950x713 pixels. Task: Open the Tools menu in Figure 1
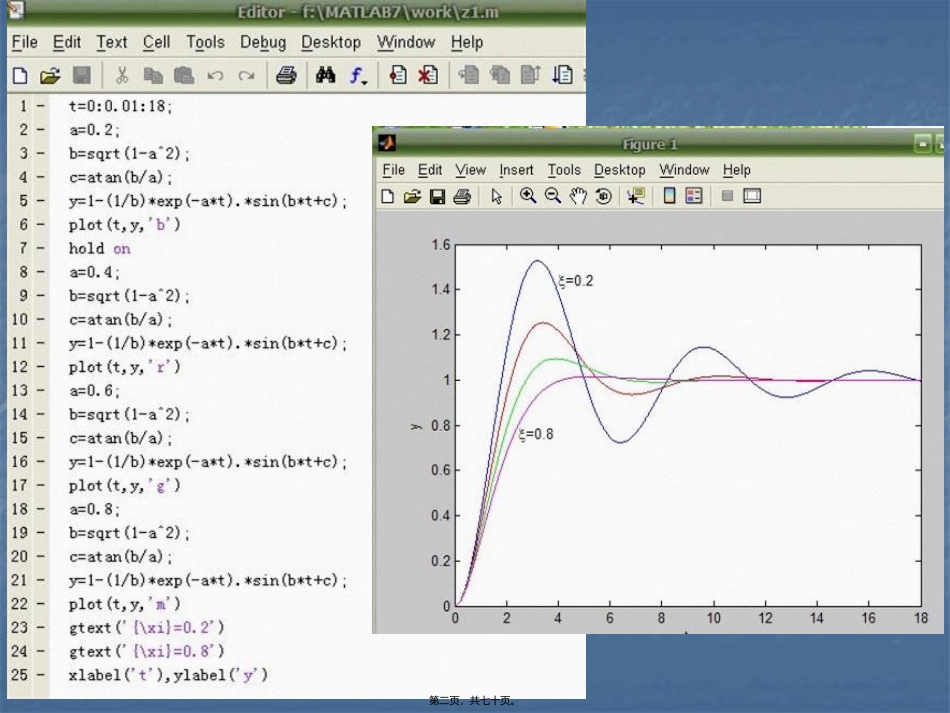point(564,170)
